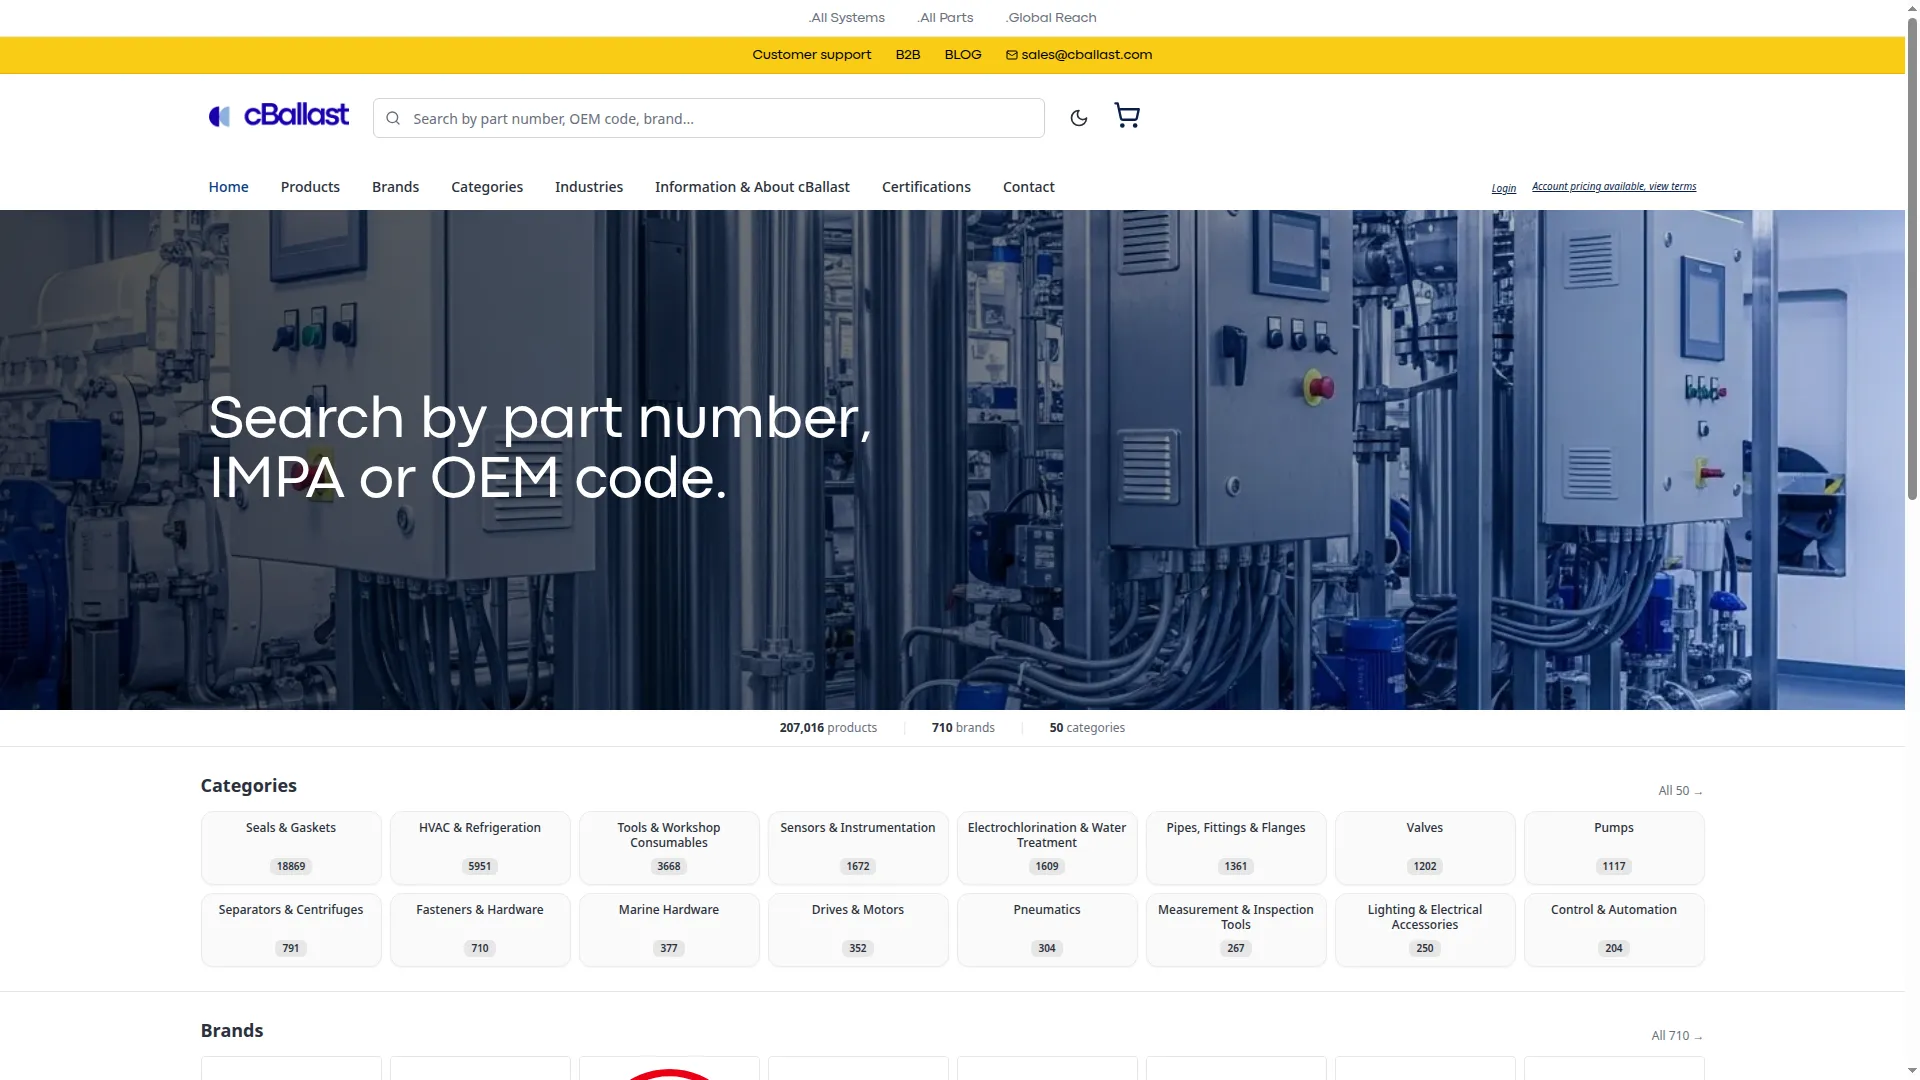1920x1080 pixels.
Task: Open Pipes, Fittings & Flanges category
Action: (x=1236, y=848)
